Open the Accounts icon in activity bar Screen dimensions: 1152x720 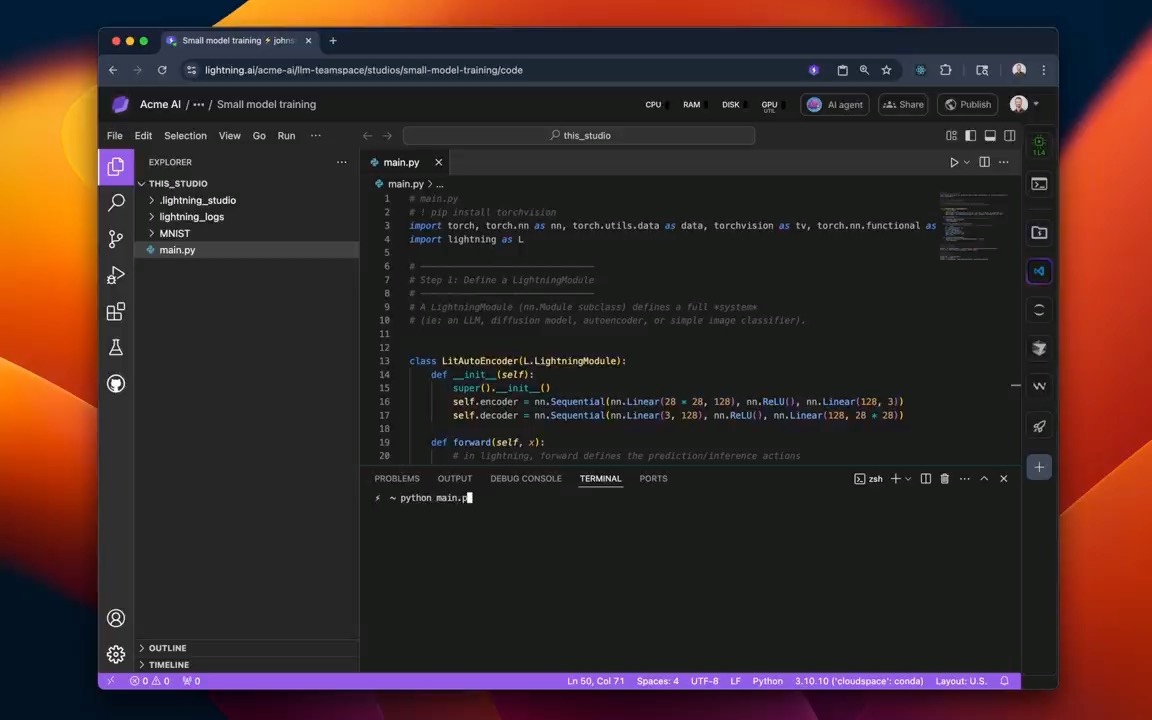[x=115, y=618]
